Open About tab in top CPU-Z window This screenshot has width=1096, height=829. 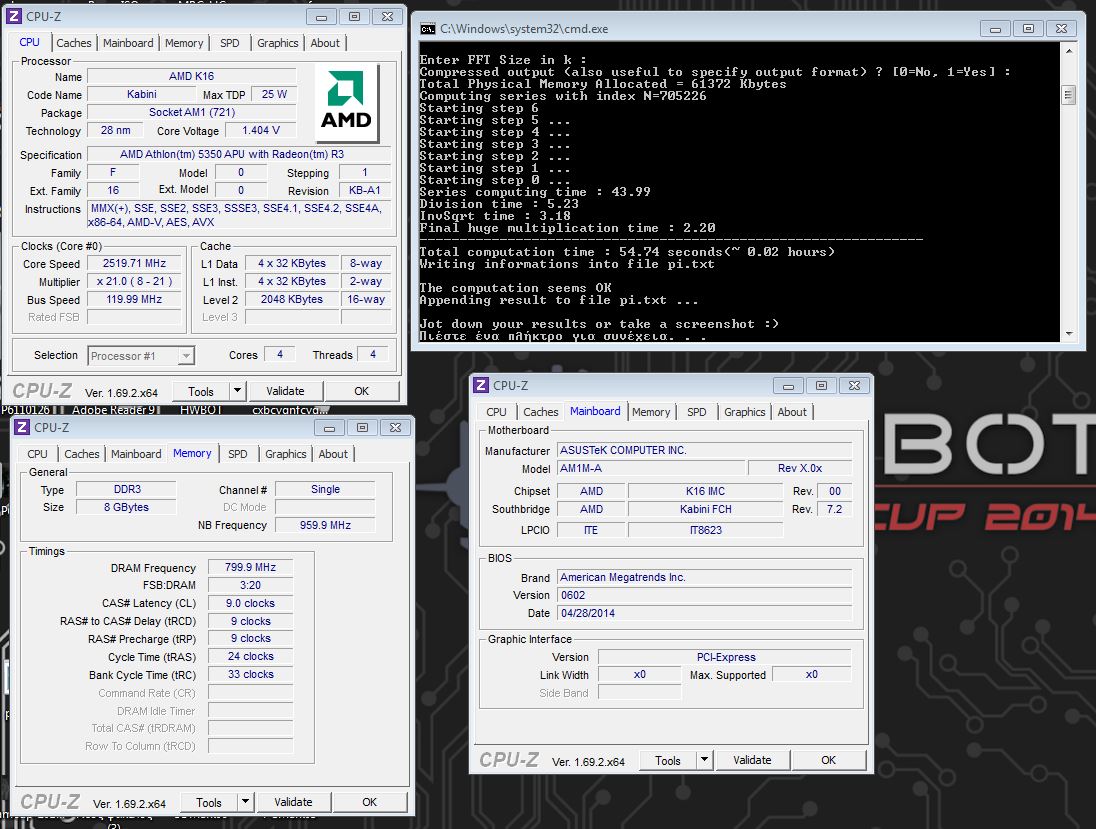325,43
